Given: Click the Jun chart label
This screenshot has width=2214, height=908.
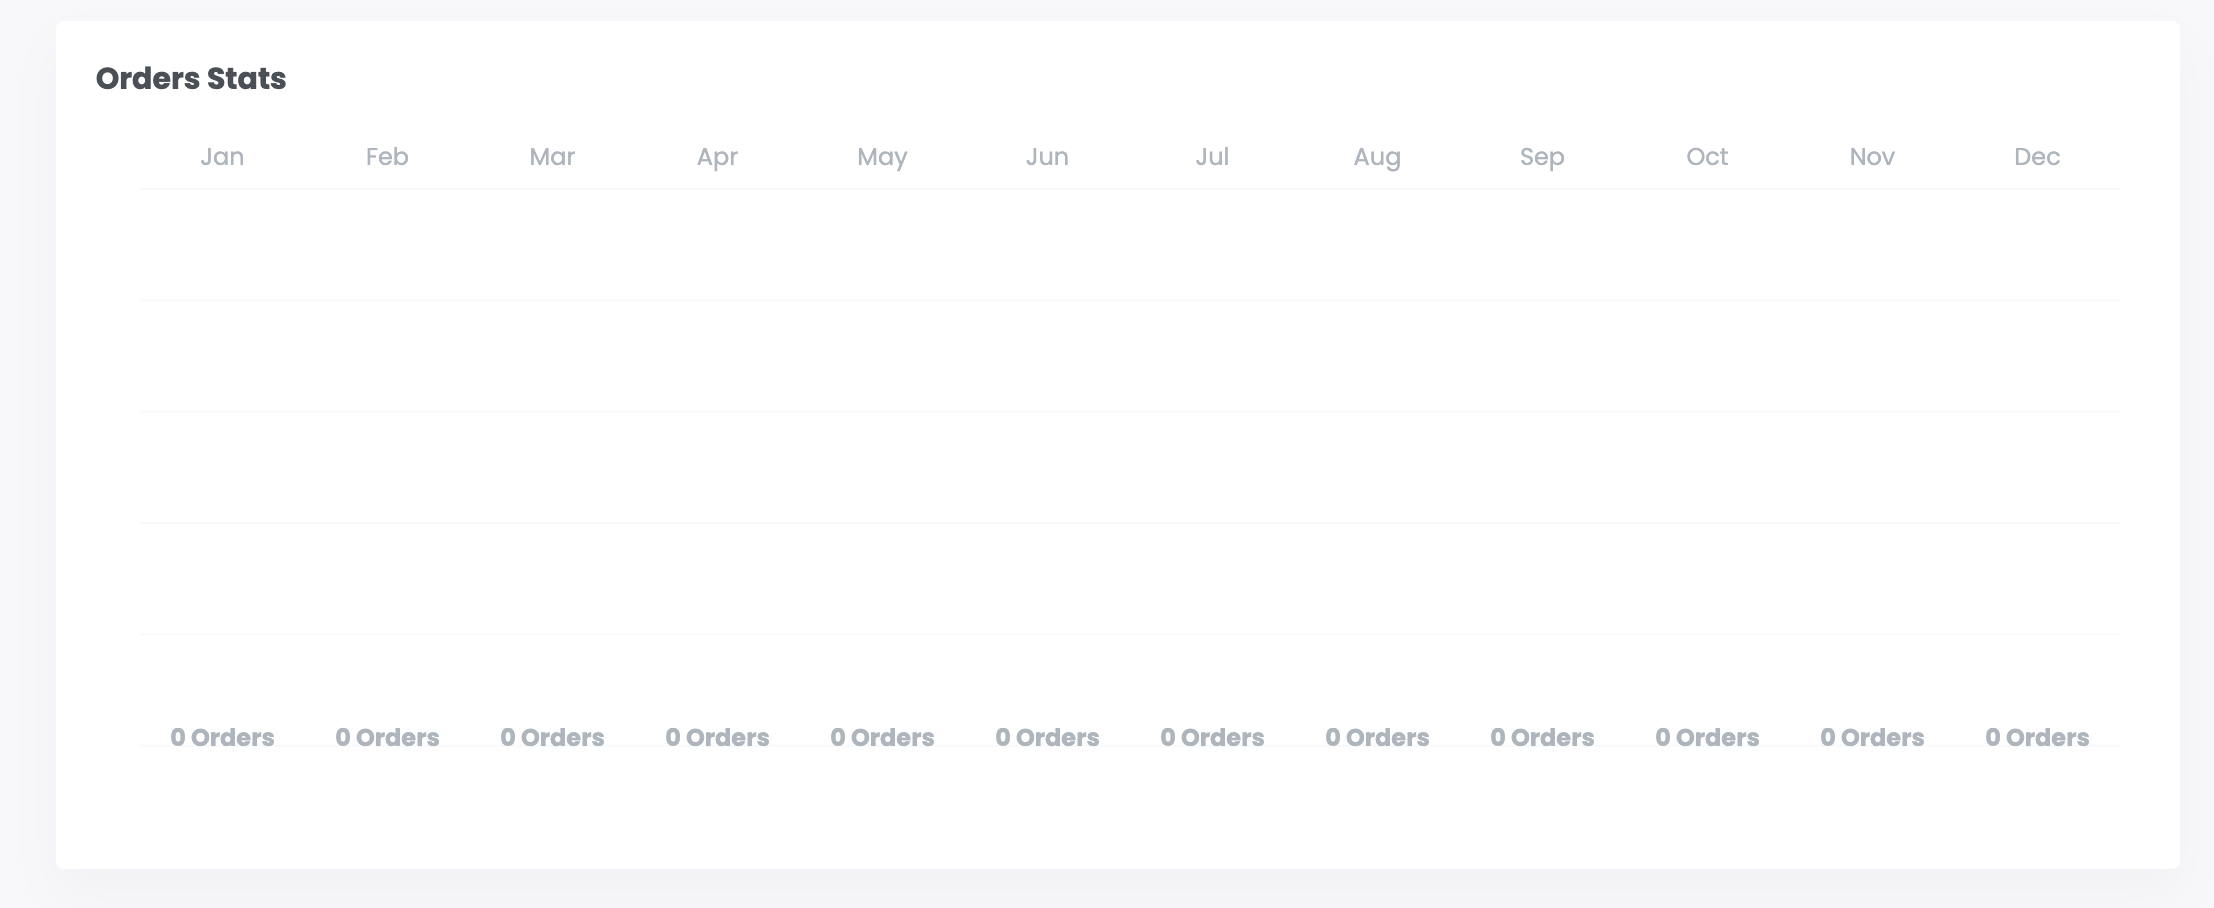Looking at the screenshot, I should coord(1047,157).
